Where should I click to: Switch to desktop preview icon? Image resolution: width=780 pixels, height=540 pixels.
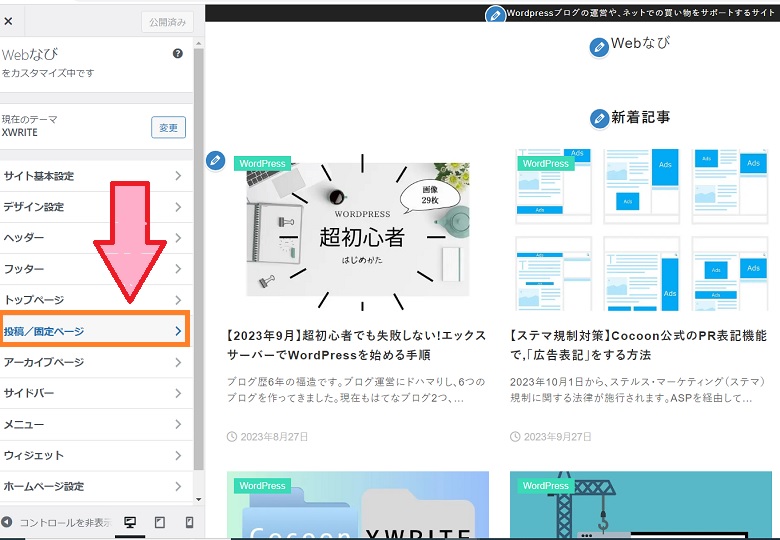tap(130, 522)
